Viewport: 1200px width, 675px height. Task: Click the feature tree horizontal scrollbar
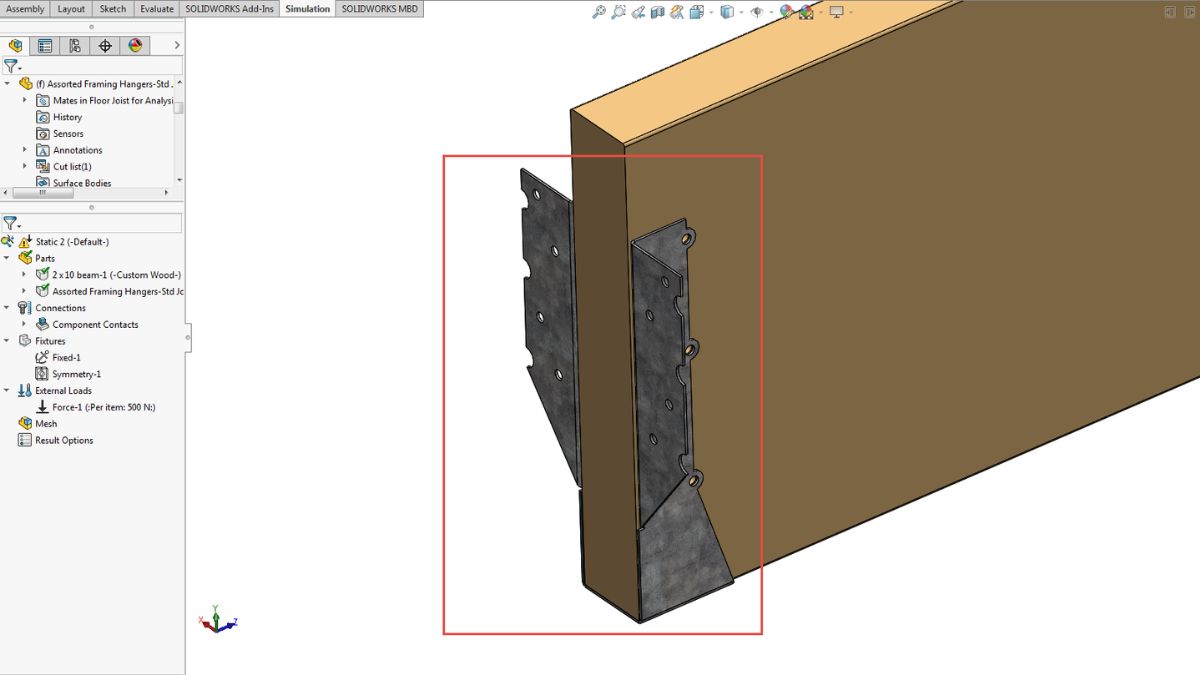[38, 194]
